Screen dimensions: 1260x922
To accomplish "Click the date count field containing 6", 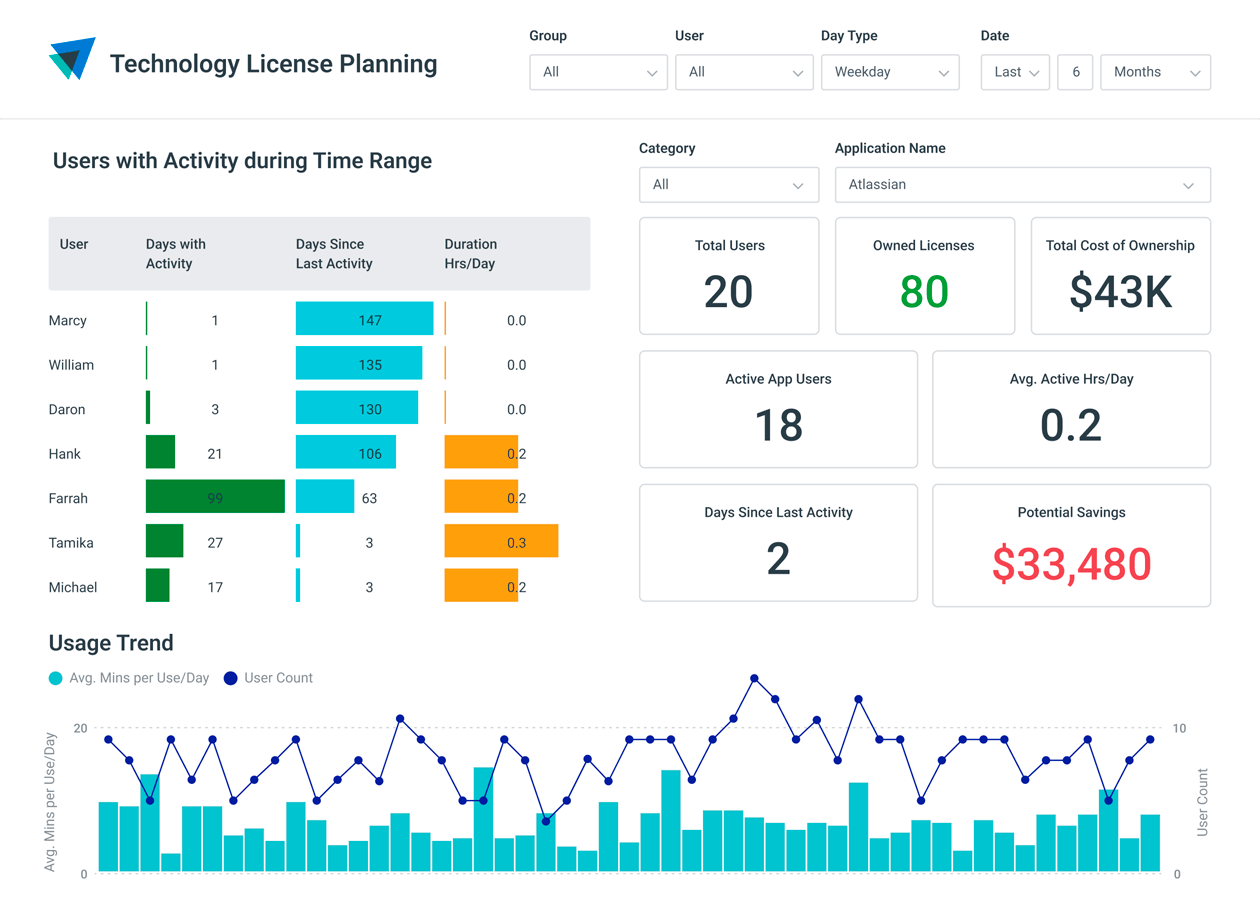I will 1075,72.
